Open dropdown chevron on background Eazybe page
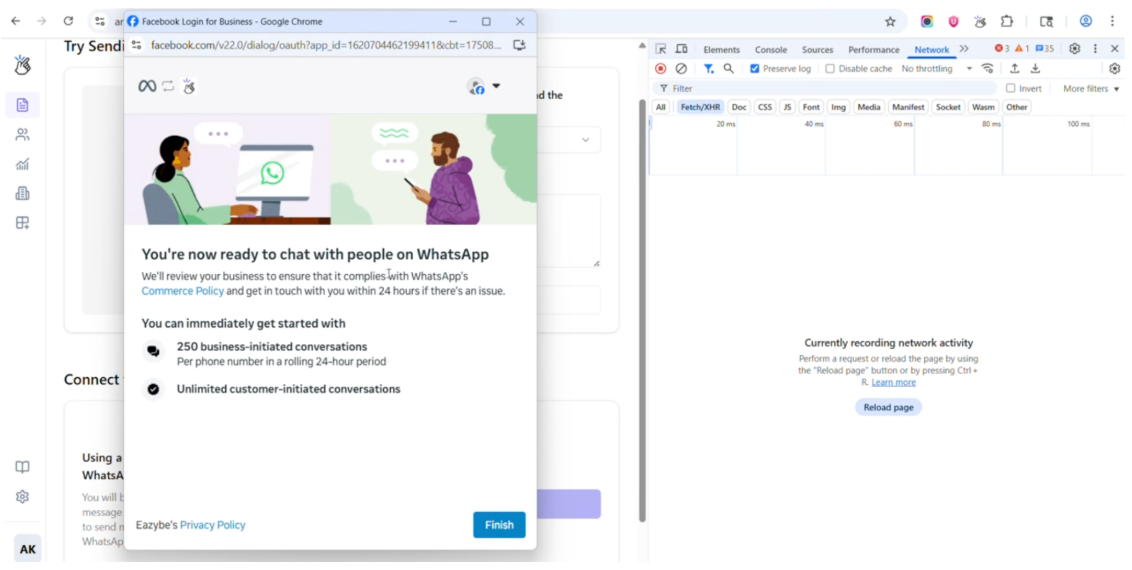Image resolution: width=1132 pixels, height=570 pixels. coord(585,140)
